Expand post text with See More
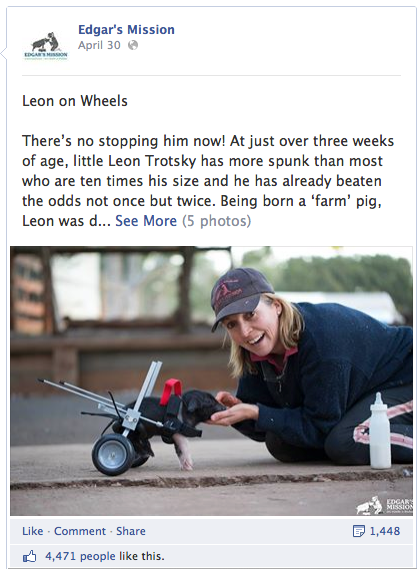The height and width of the screenshot is (569, 417). pyautogui.click(x=146, y=221)
